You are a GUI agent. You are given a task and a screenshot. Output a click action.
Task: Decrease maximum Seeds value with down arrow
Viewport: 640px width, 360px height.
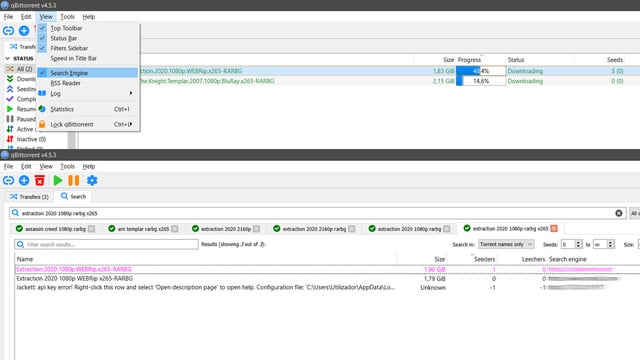point(610,246)
